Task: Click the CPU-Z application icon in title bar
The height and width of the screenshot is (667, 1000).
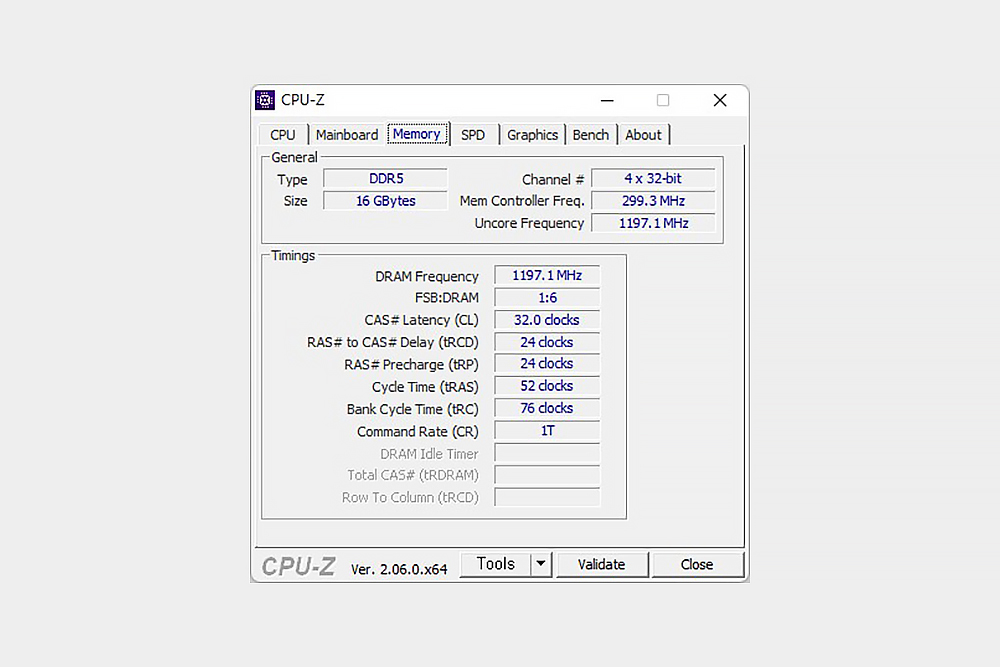Action: click(265, 100)
